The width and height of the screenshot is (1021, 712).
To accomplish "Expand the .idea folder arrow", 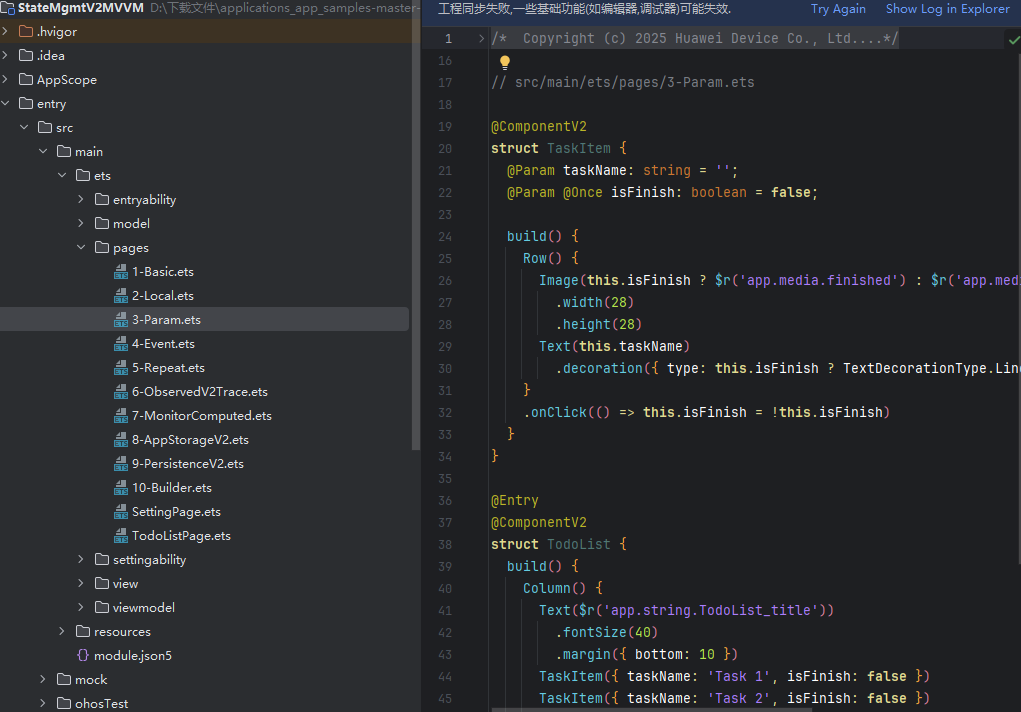I will [x=5, y=55].
